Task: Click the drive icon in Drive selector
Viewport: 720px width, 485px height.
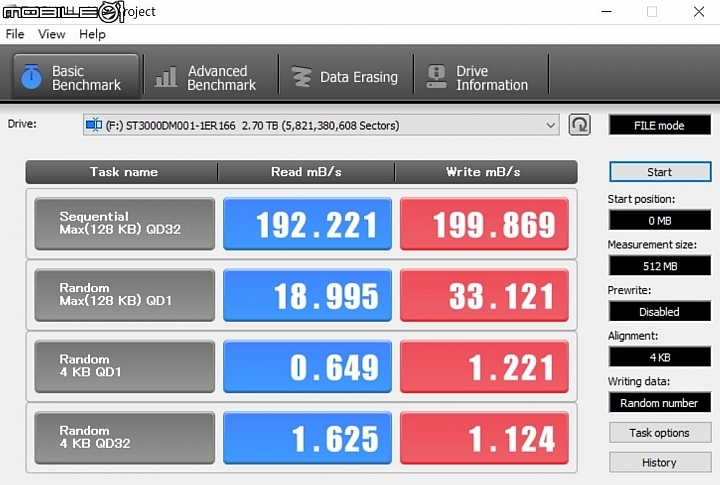Action: coord(94,125)
